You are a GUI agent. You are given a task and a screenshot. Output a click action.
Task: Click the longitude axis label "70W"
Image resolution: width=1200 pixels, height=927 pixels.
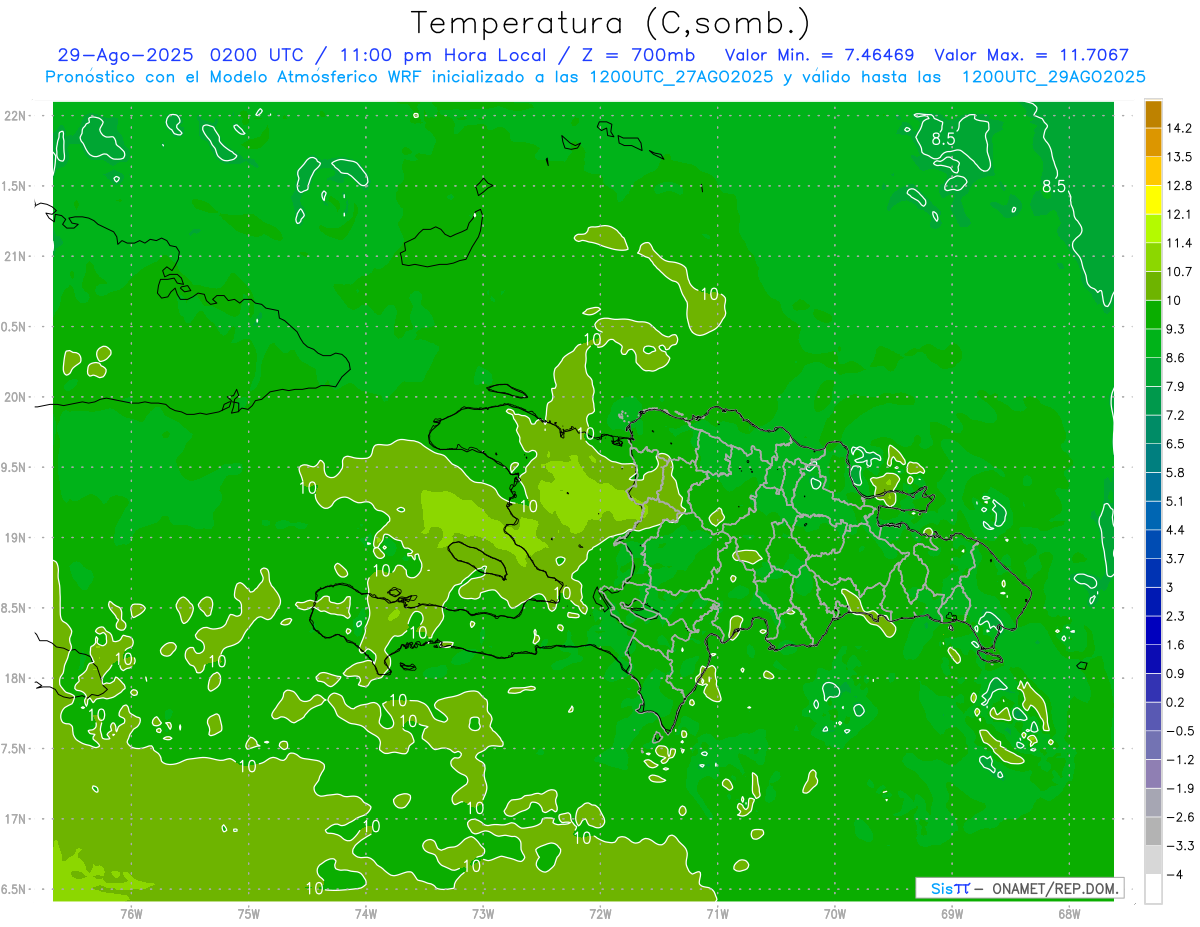point(835,914)
